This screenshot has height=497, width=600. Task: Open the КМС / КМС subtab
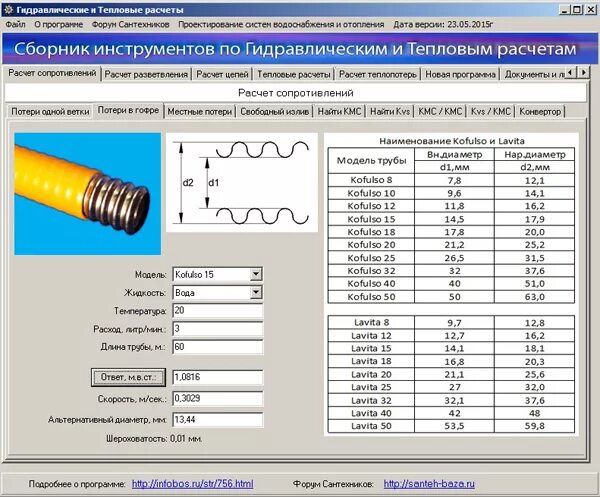pos(440,112)
